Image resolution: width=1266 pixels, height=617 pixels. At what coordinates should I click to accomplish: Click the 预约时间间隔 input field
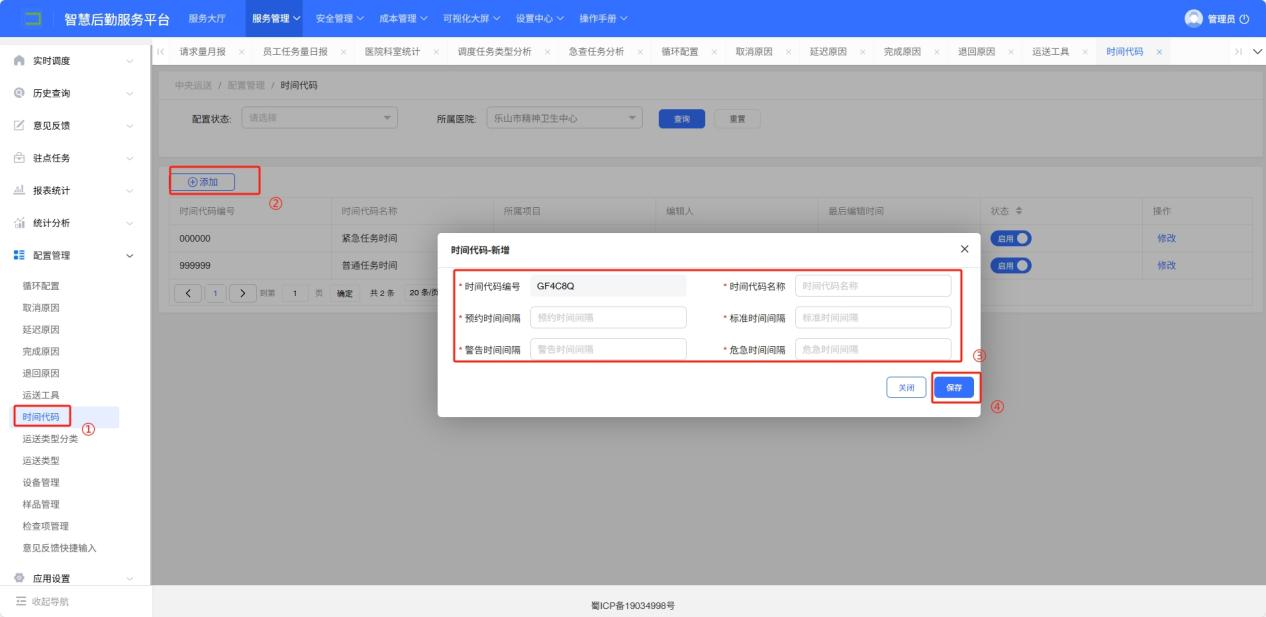pos(608,317)
